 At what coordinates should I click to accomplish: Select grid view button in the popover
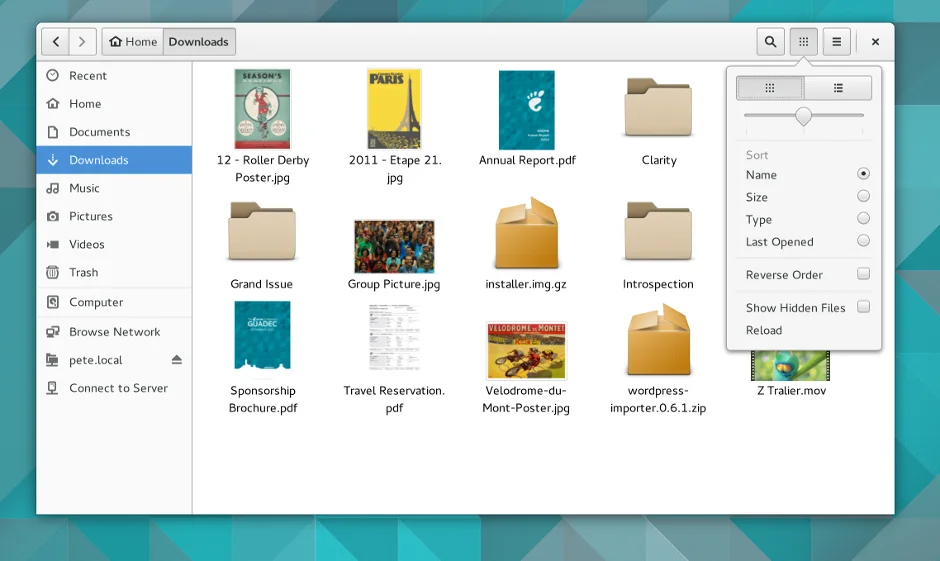click(x=770, y=88)
